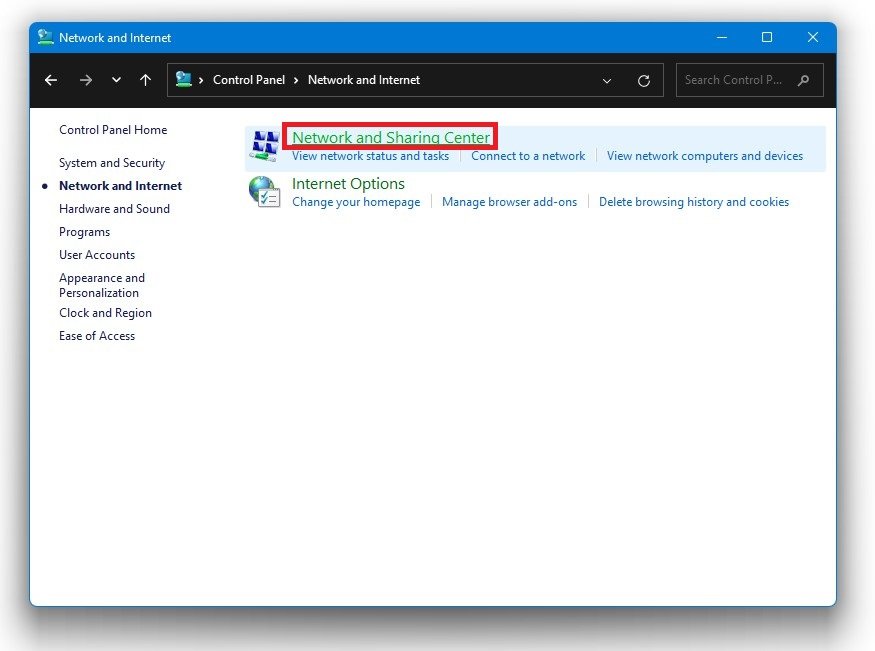Open the recent locations dropdown

(x=117, y=80)
